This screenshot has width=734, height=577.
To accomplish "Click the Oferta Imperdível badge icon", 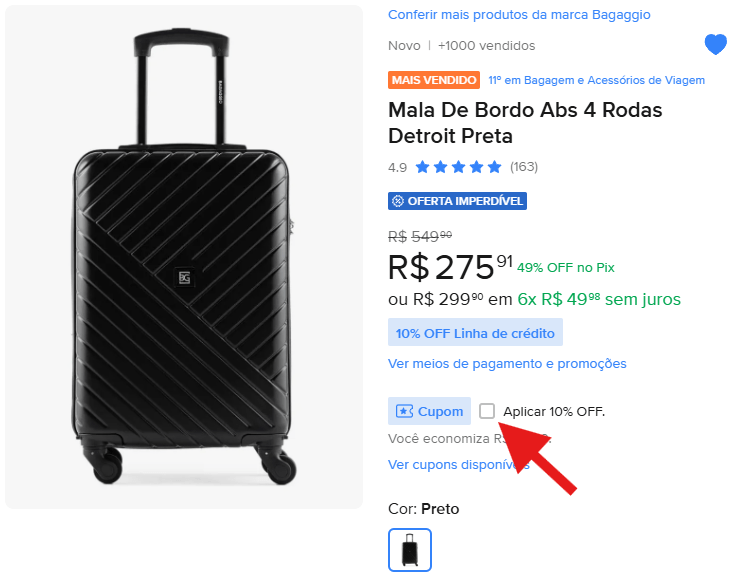I will click(398, 201).
